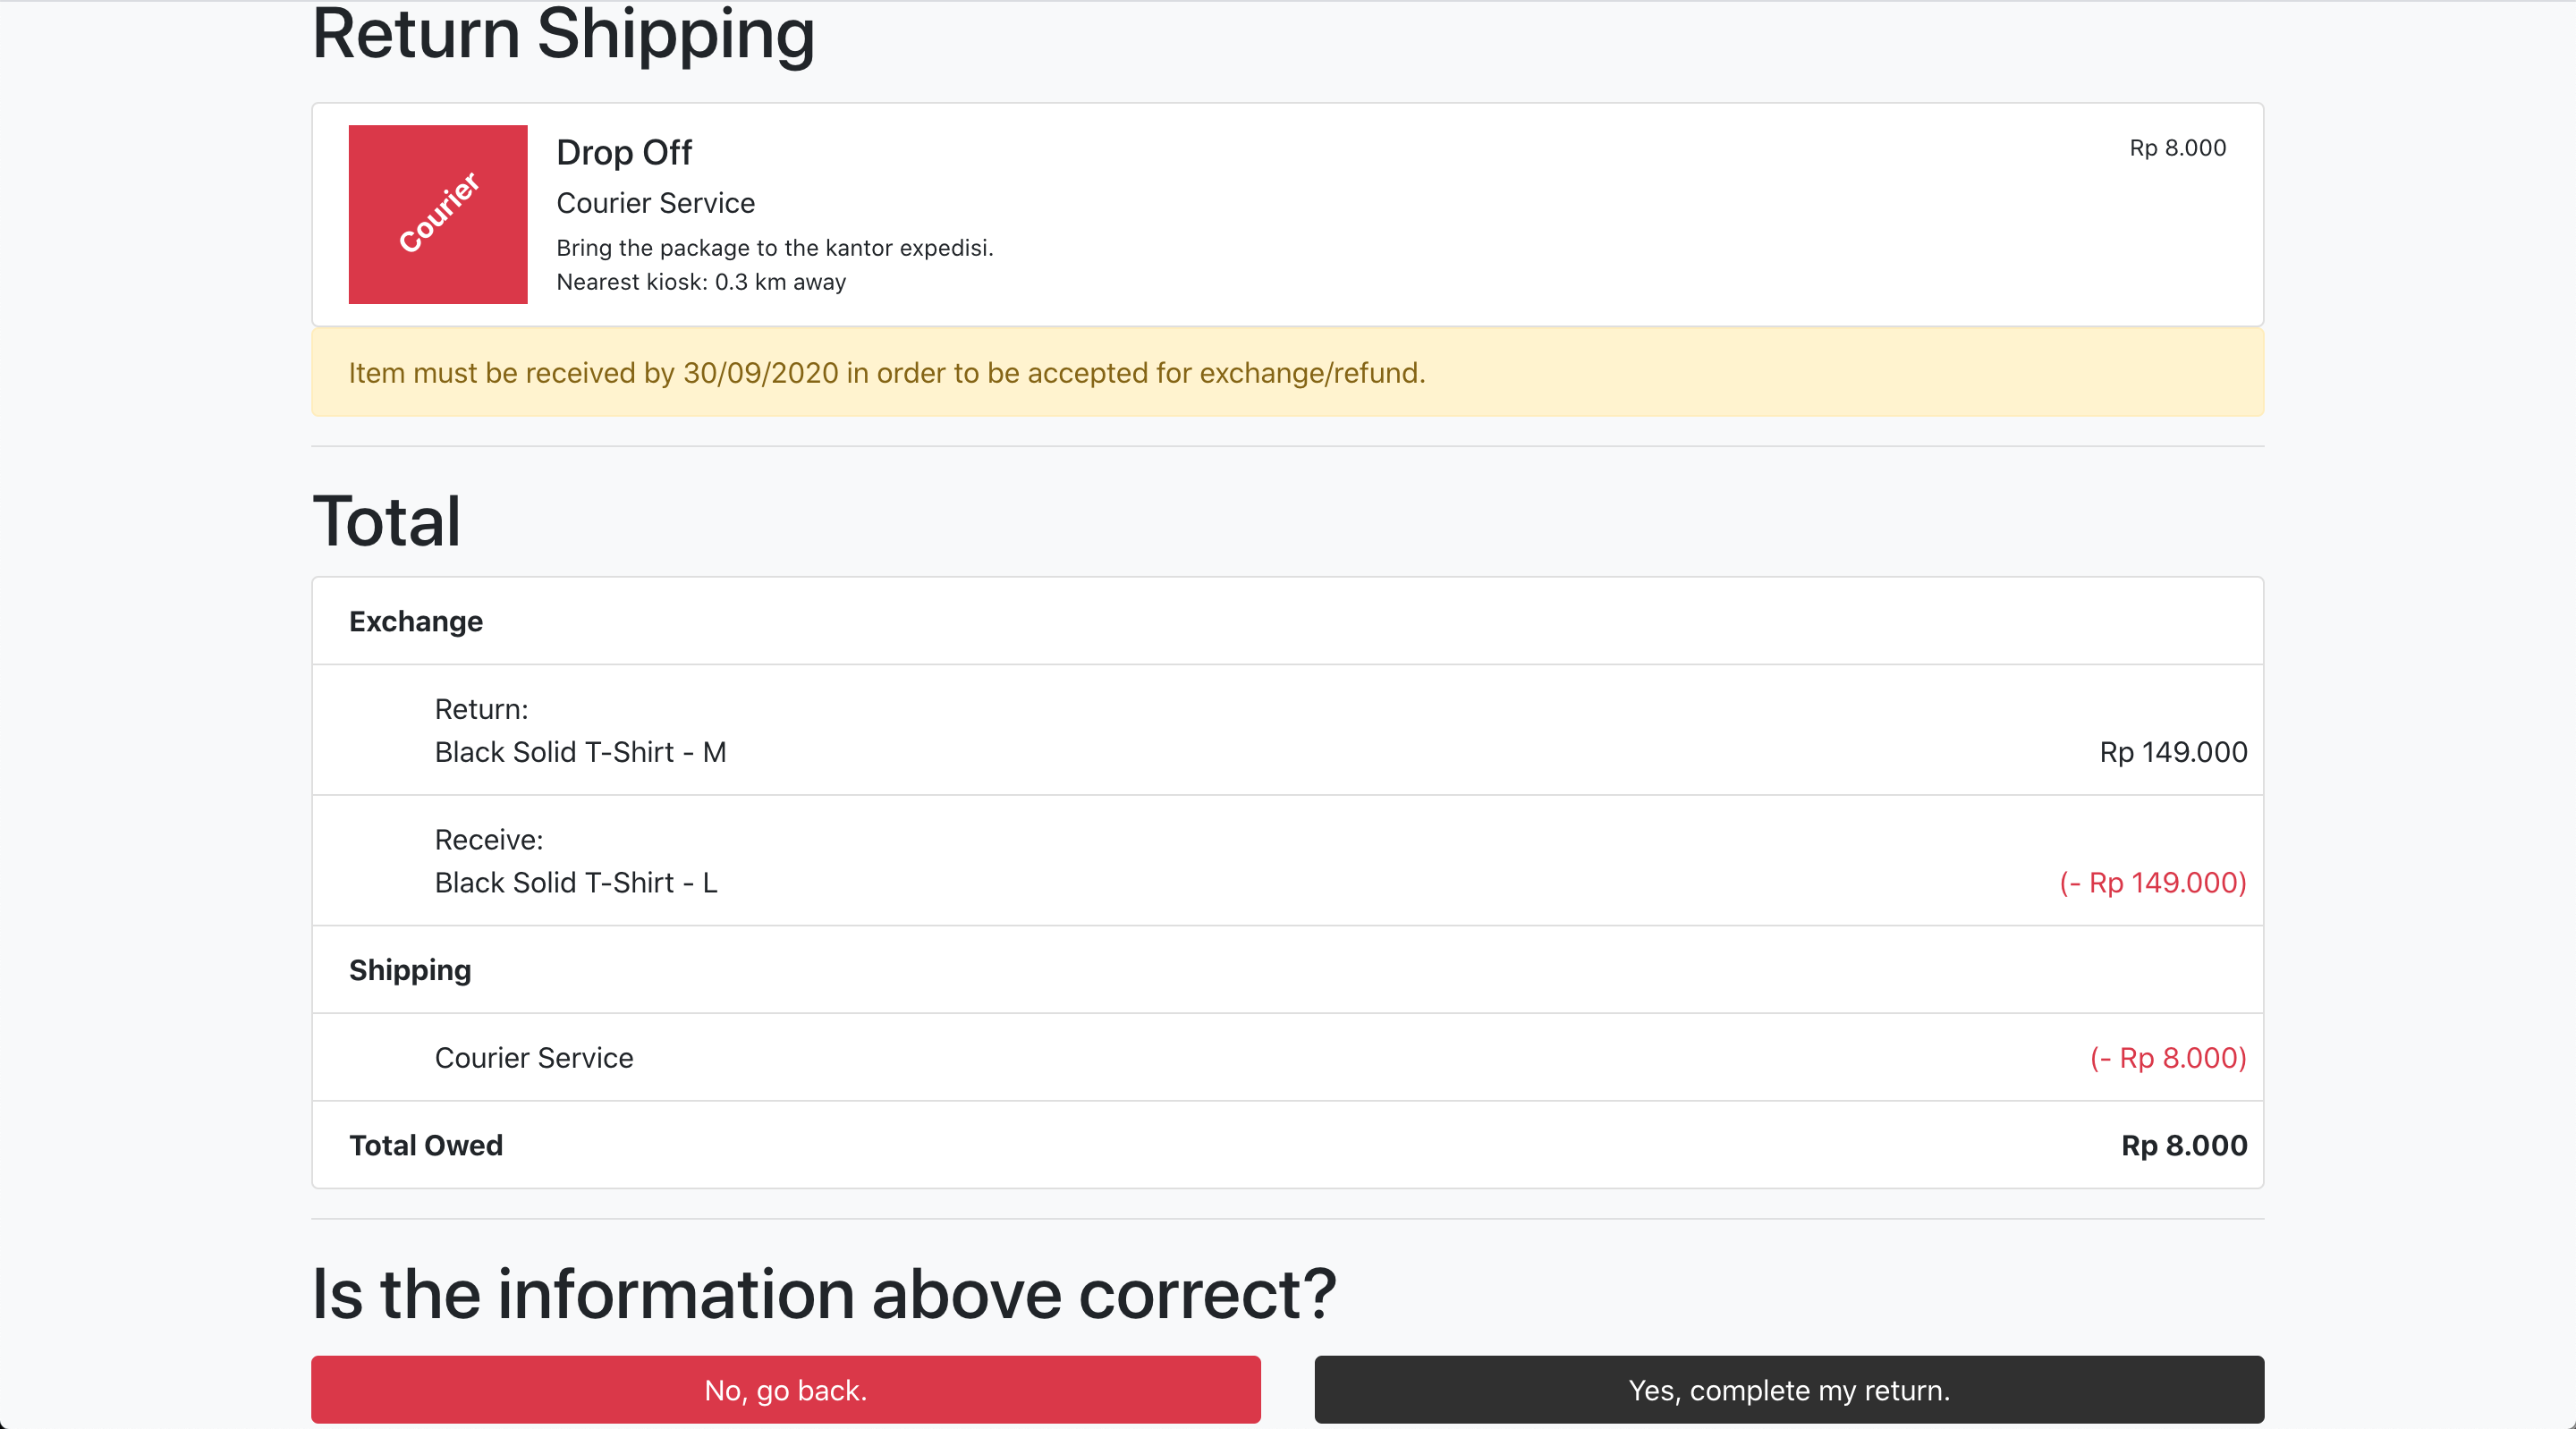Click the yellow return deadline notice banner
Viewport: 2576px width, 1429px height.
1287,372
